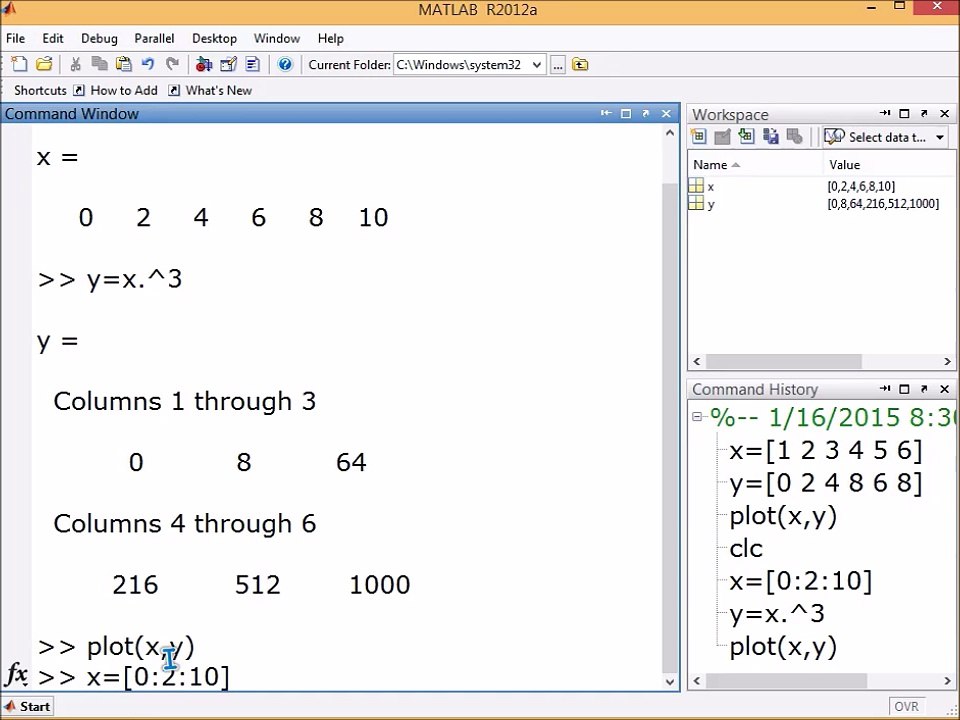The width and height of the screenshot is (960, 720).
Task: Open the GUIDE tool icon
Action: [x=228, y=64]
